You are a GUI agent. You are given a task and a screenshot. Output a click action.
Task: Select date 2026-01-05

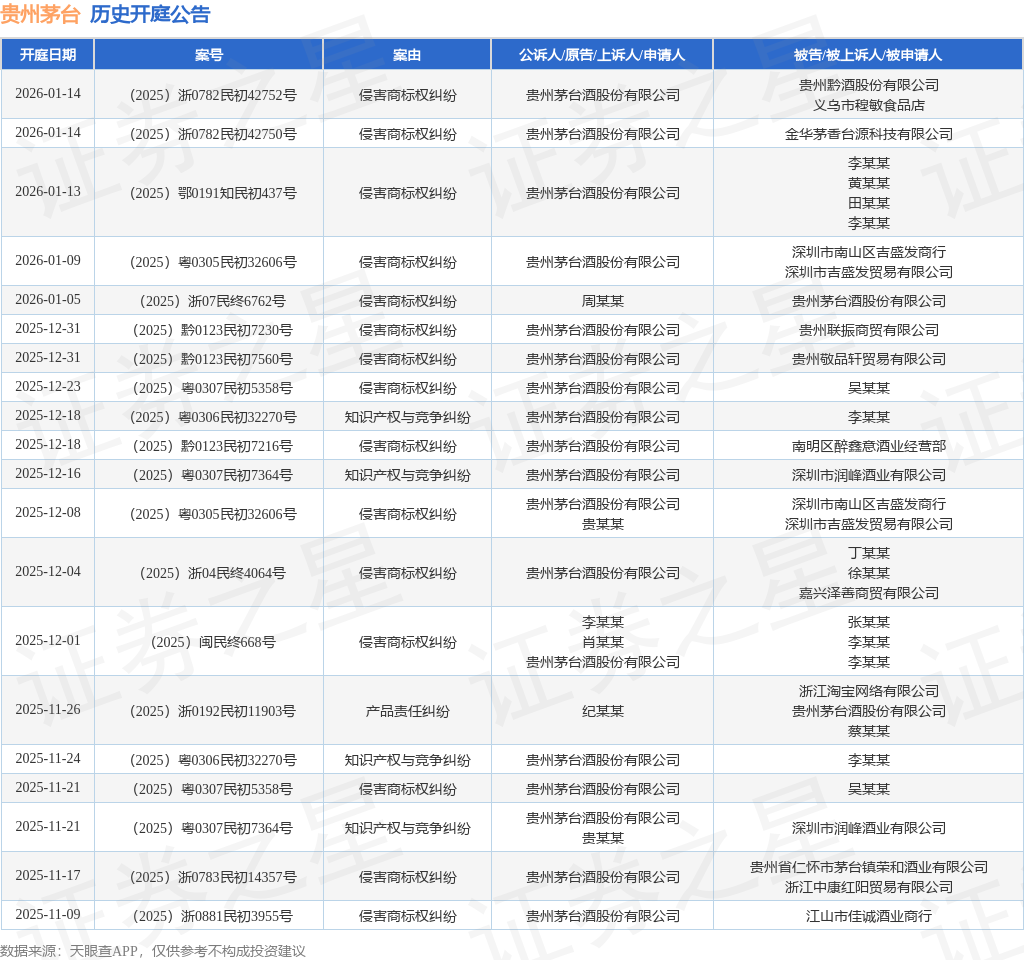[48, 300]
